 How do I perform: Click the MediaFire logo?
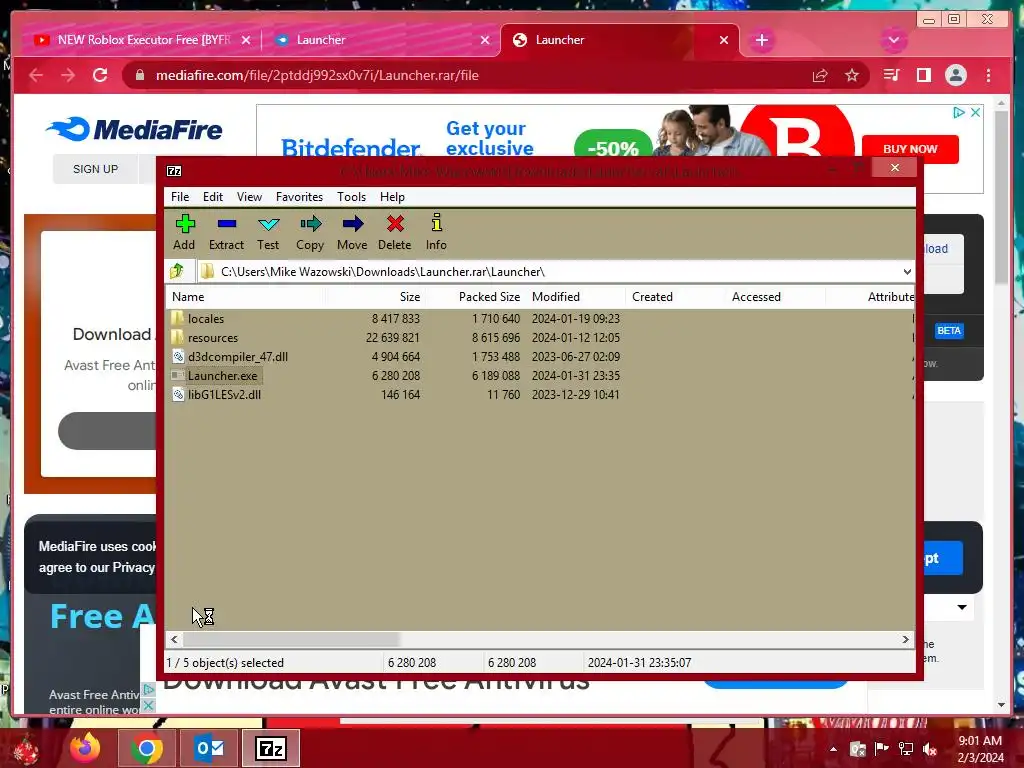click(x=134, y=129)
